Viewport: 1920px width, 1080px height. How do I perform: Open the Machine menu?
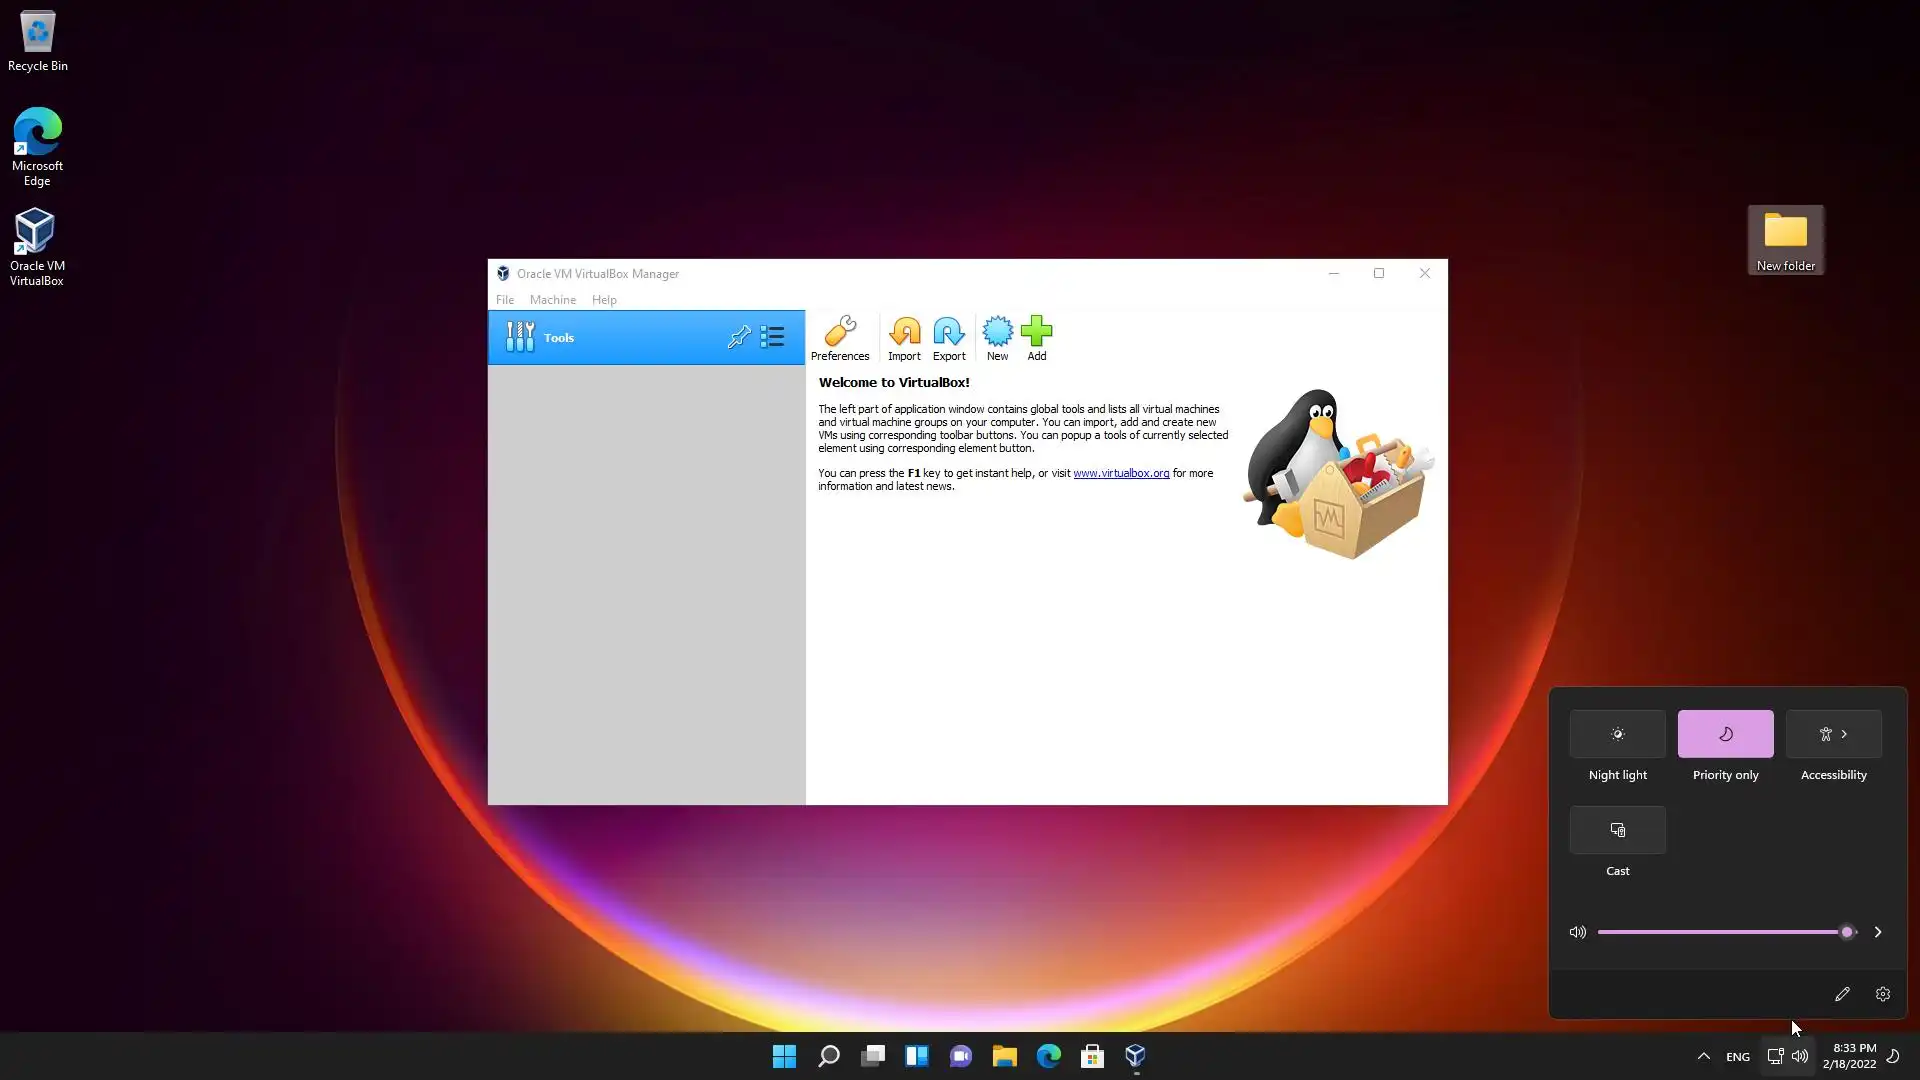click(552, 300)
